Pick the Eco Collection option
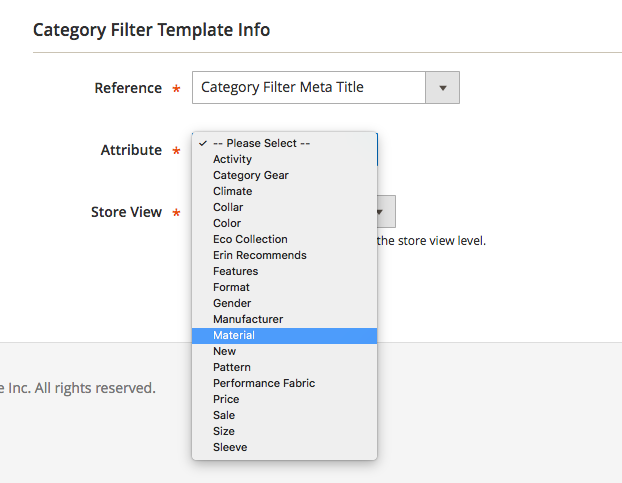The height and width of the screenshot is (483, 622). (x=250, y=239)
